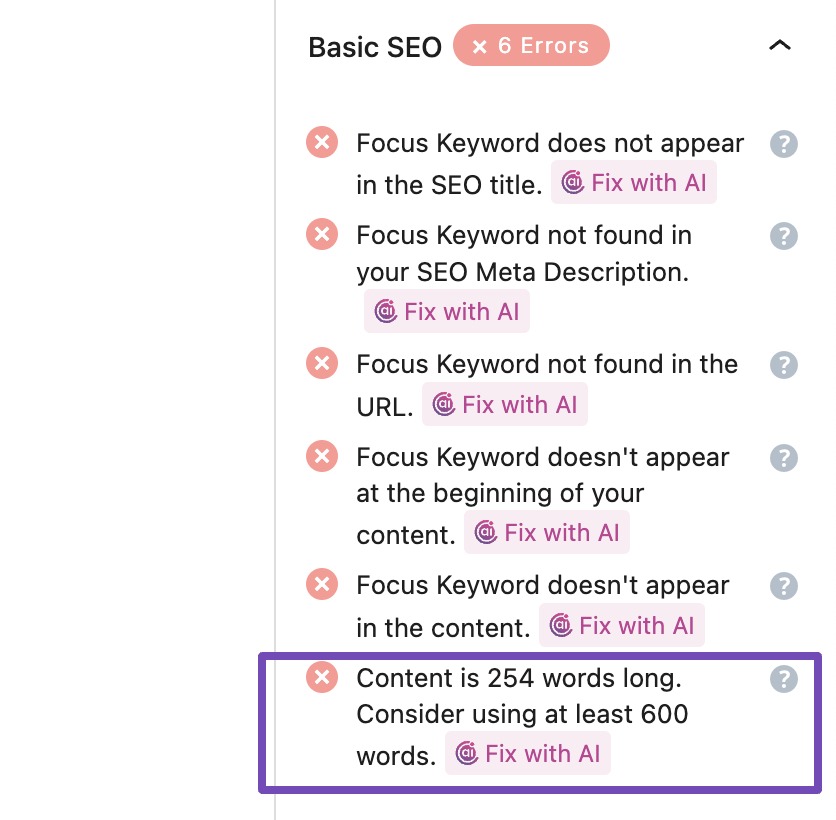Open help for keyword in content error
The height and width of the screenshot is (820, 836).
pos(784,586)
